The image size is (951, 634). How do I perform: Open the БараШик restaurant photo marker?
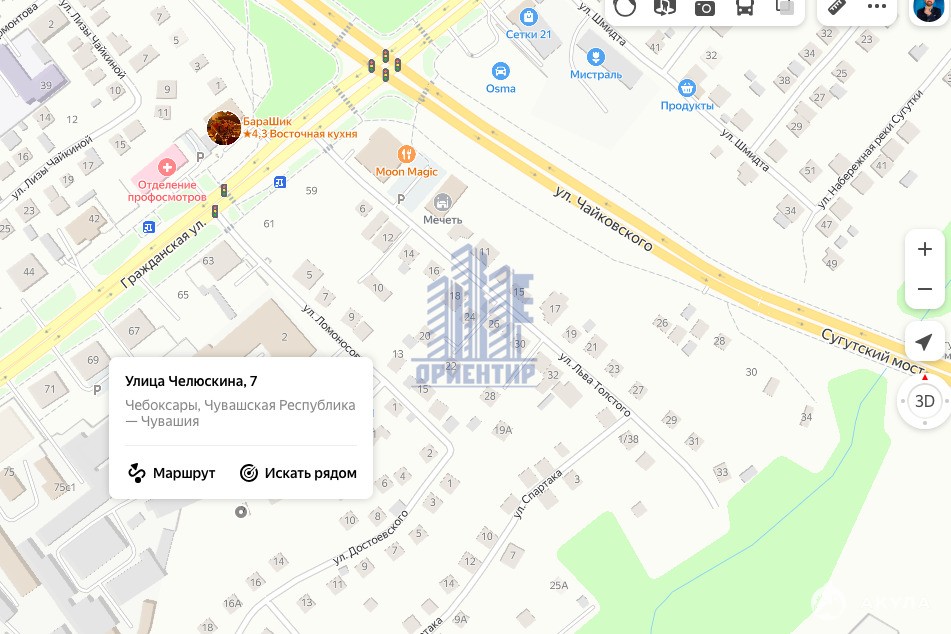pyautogui.click(x=224, y=128)
